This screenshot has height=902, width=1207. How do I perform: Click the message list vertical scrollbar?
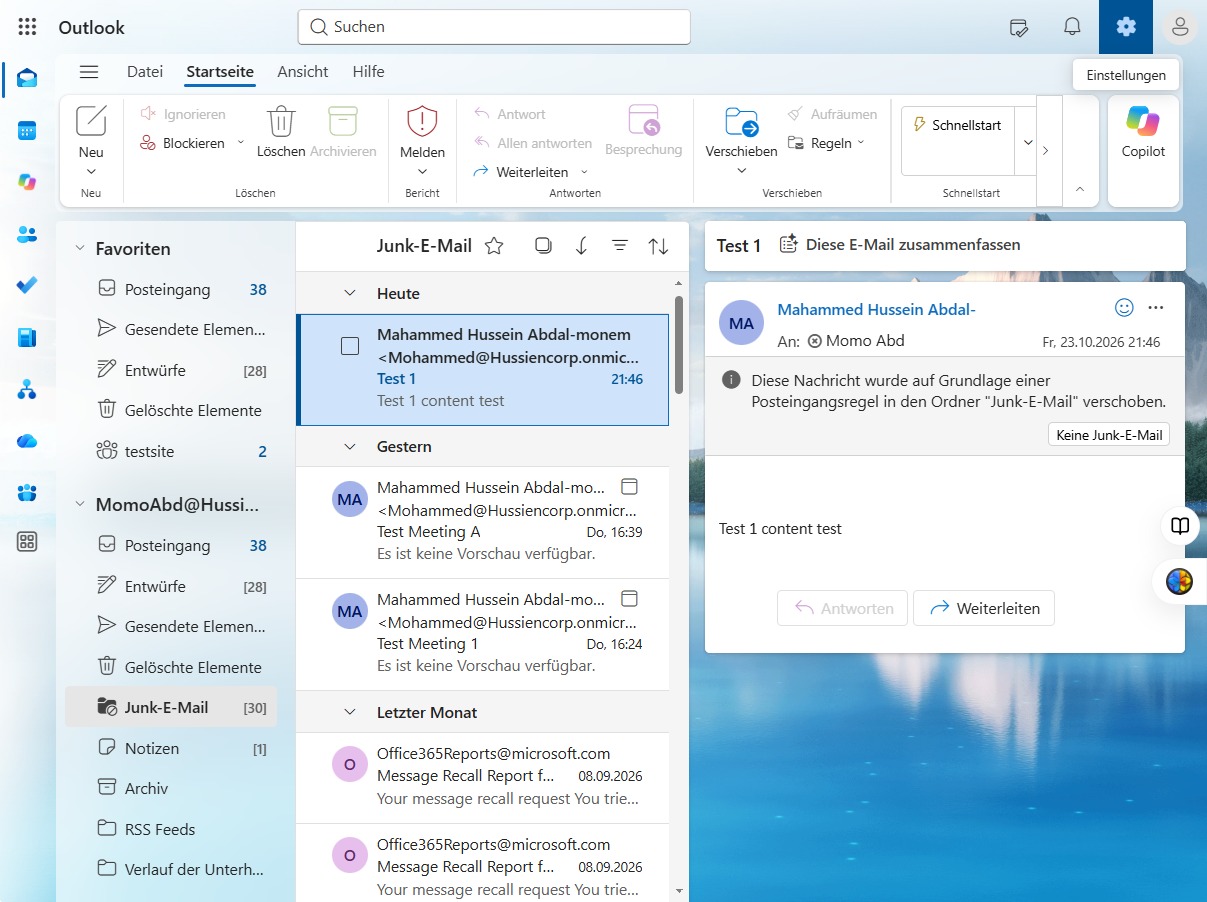(680, 344)
